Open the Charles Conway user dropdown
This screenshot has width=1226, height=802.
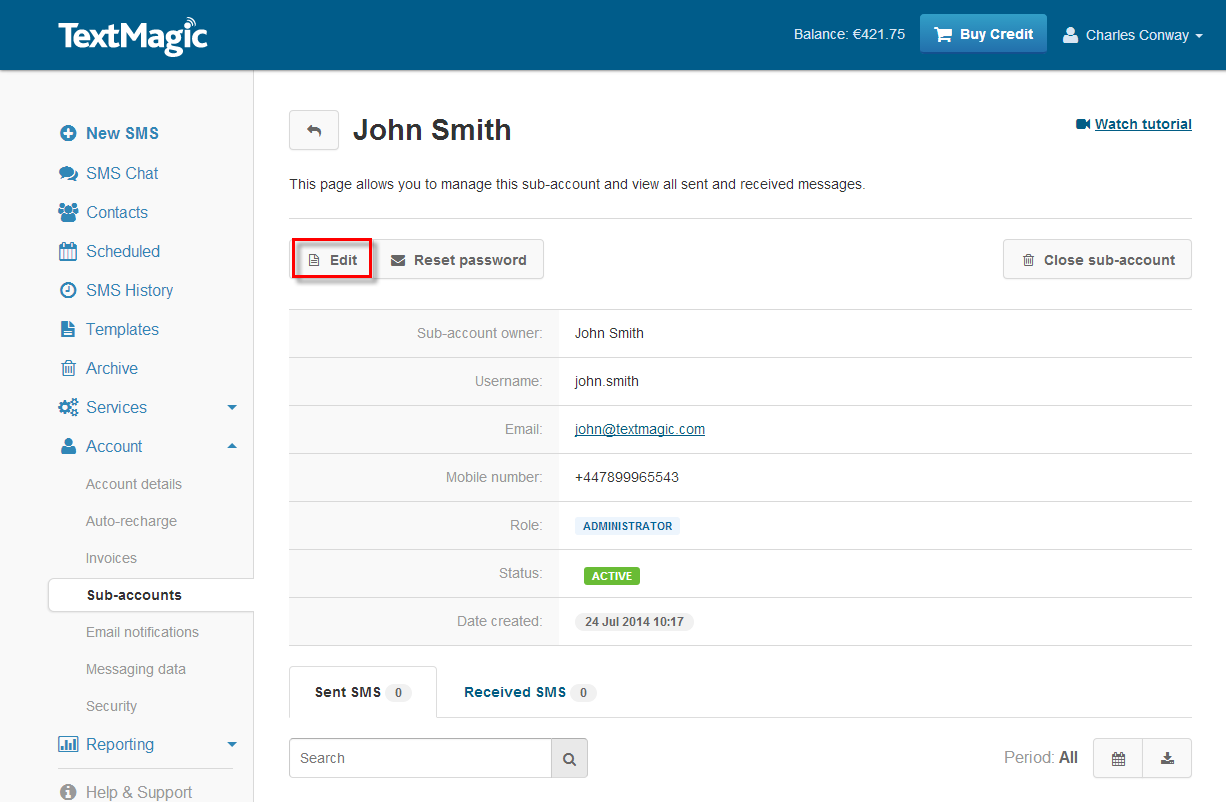point(1133,35)
